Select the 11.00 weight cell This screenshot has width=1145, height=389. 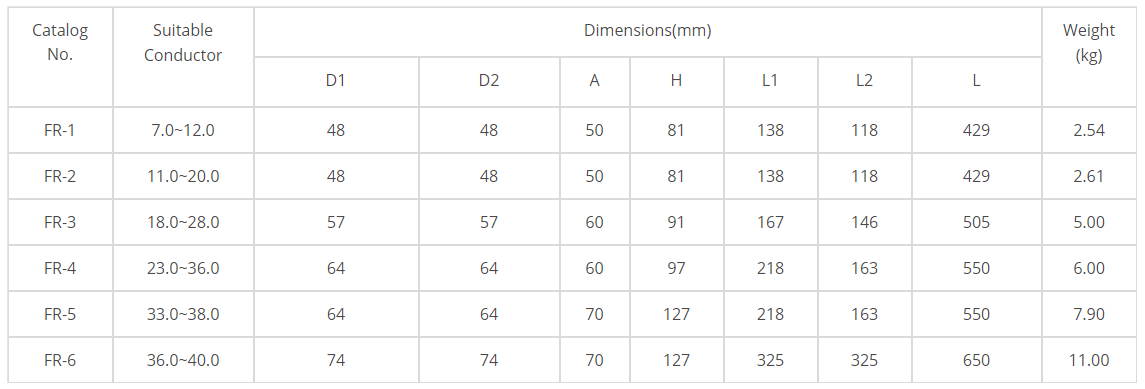pos(1089,361)
